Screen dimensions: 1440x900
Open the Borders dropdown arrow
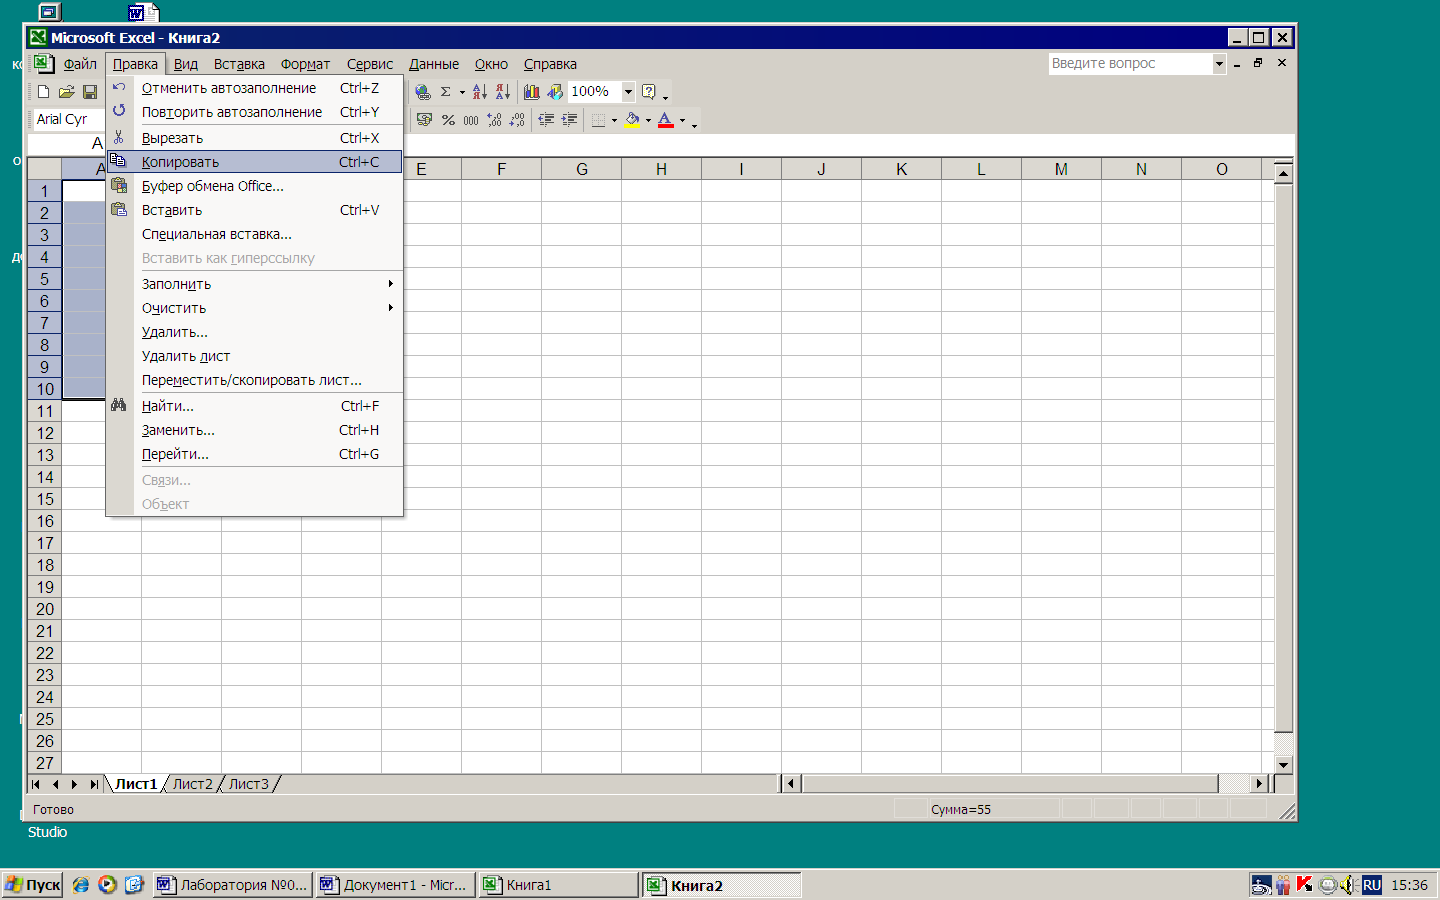coord(614,120)
